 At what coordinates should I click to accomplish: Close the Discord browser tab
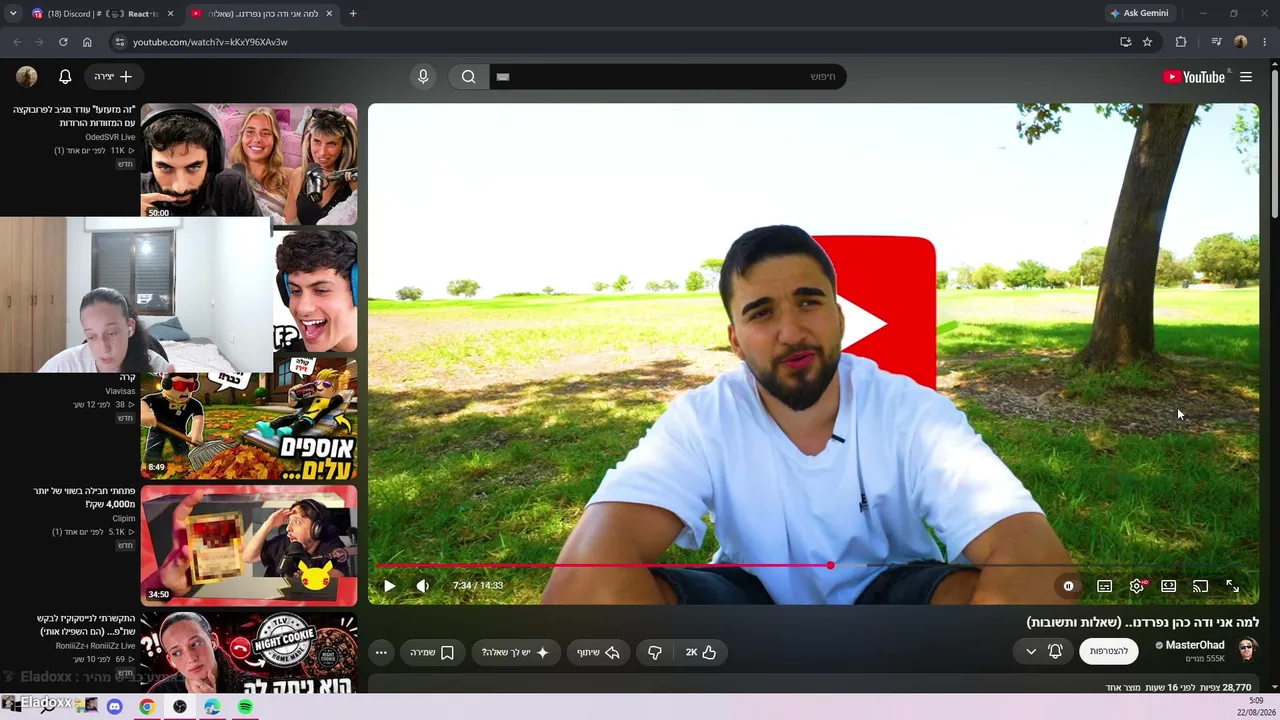pos(170,14)
